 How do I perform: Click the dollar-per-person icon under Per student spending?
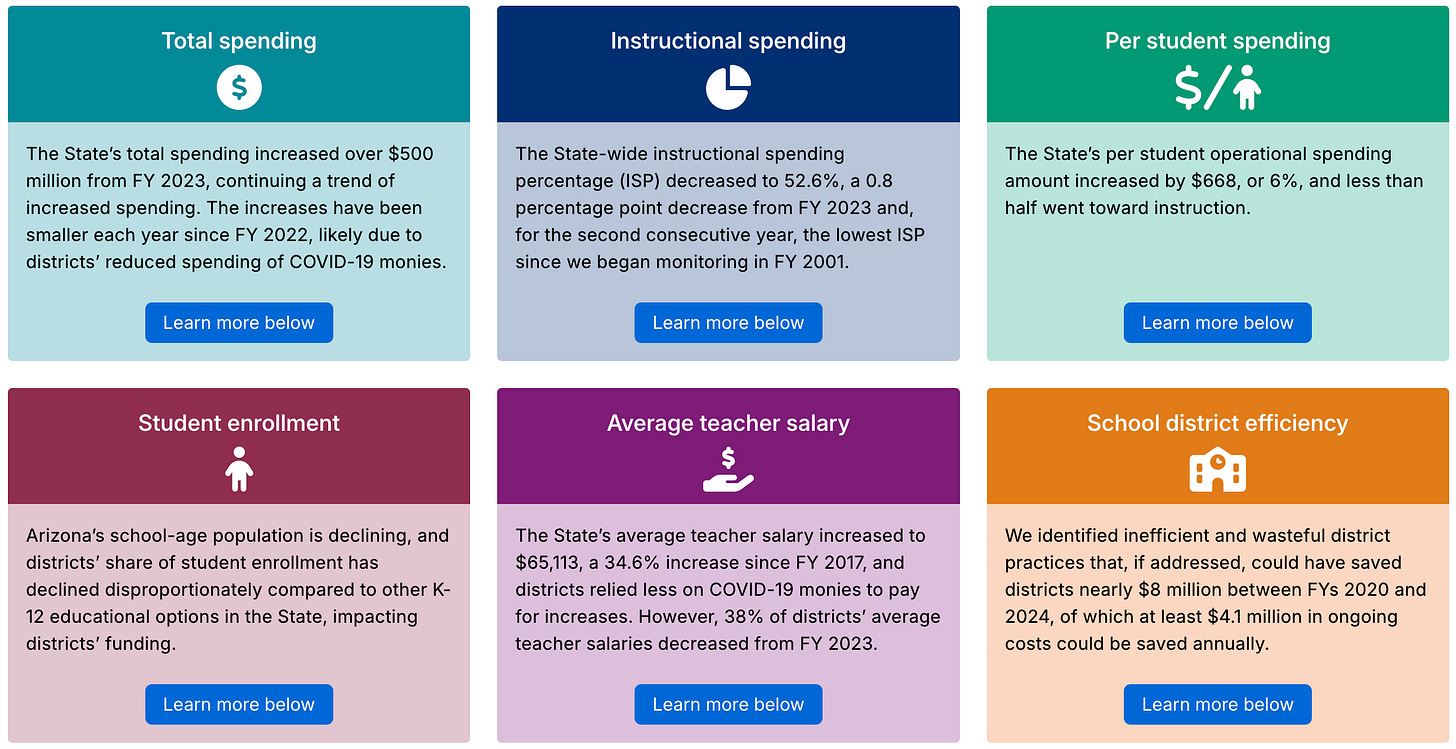(1217, 87)
